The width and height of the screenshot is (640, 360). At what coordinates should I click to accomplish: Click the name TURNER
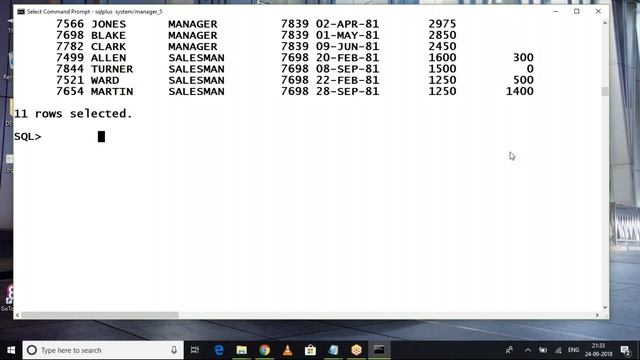tap(112, 69)
